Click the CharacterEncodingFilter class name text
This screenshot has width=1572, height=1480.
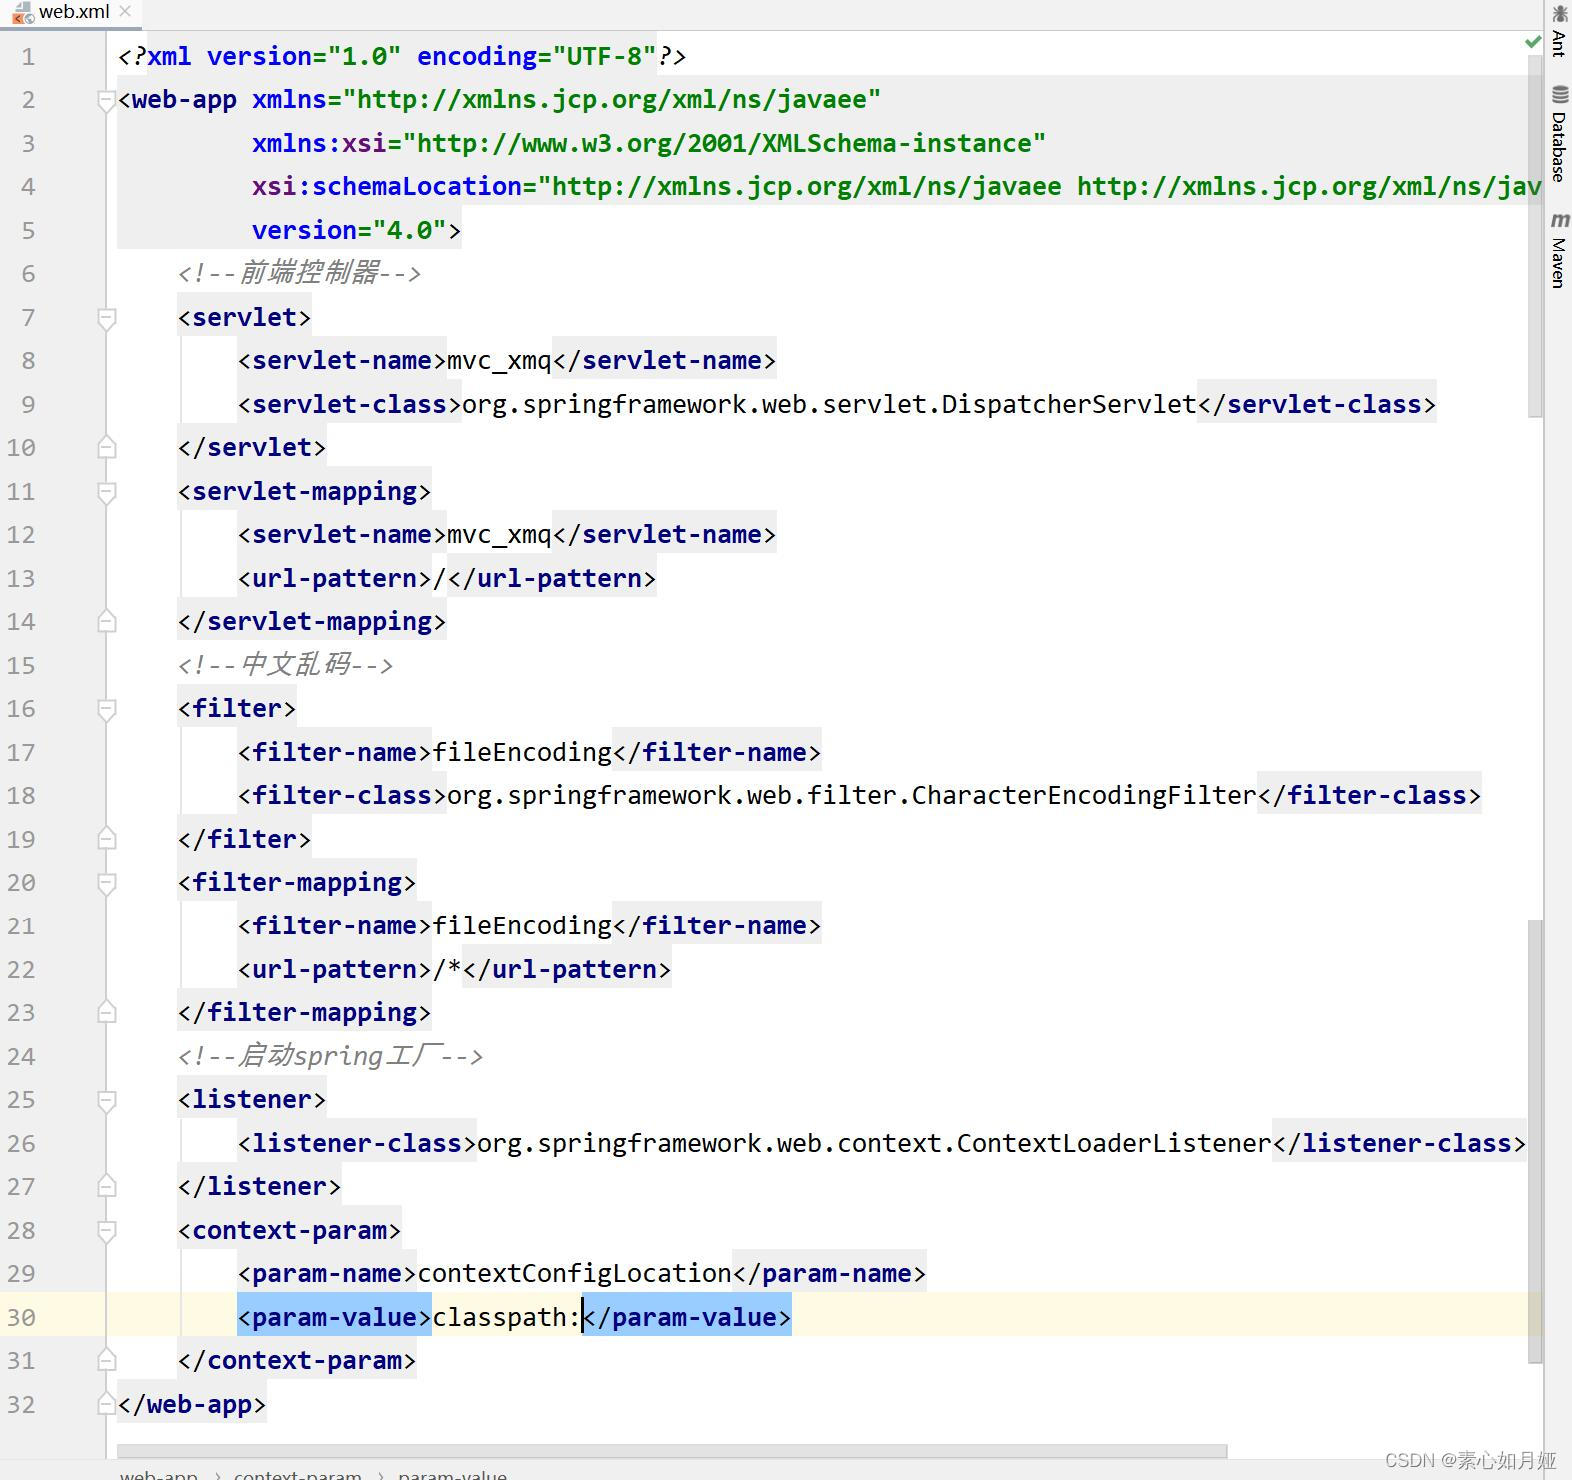[x=1084, y=795]
